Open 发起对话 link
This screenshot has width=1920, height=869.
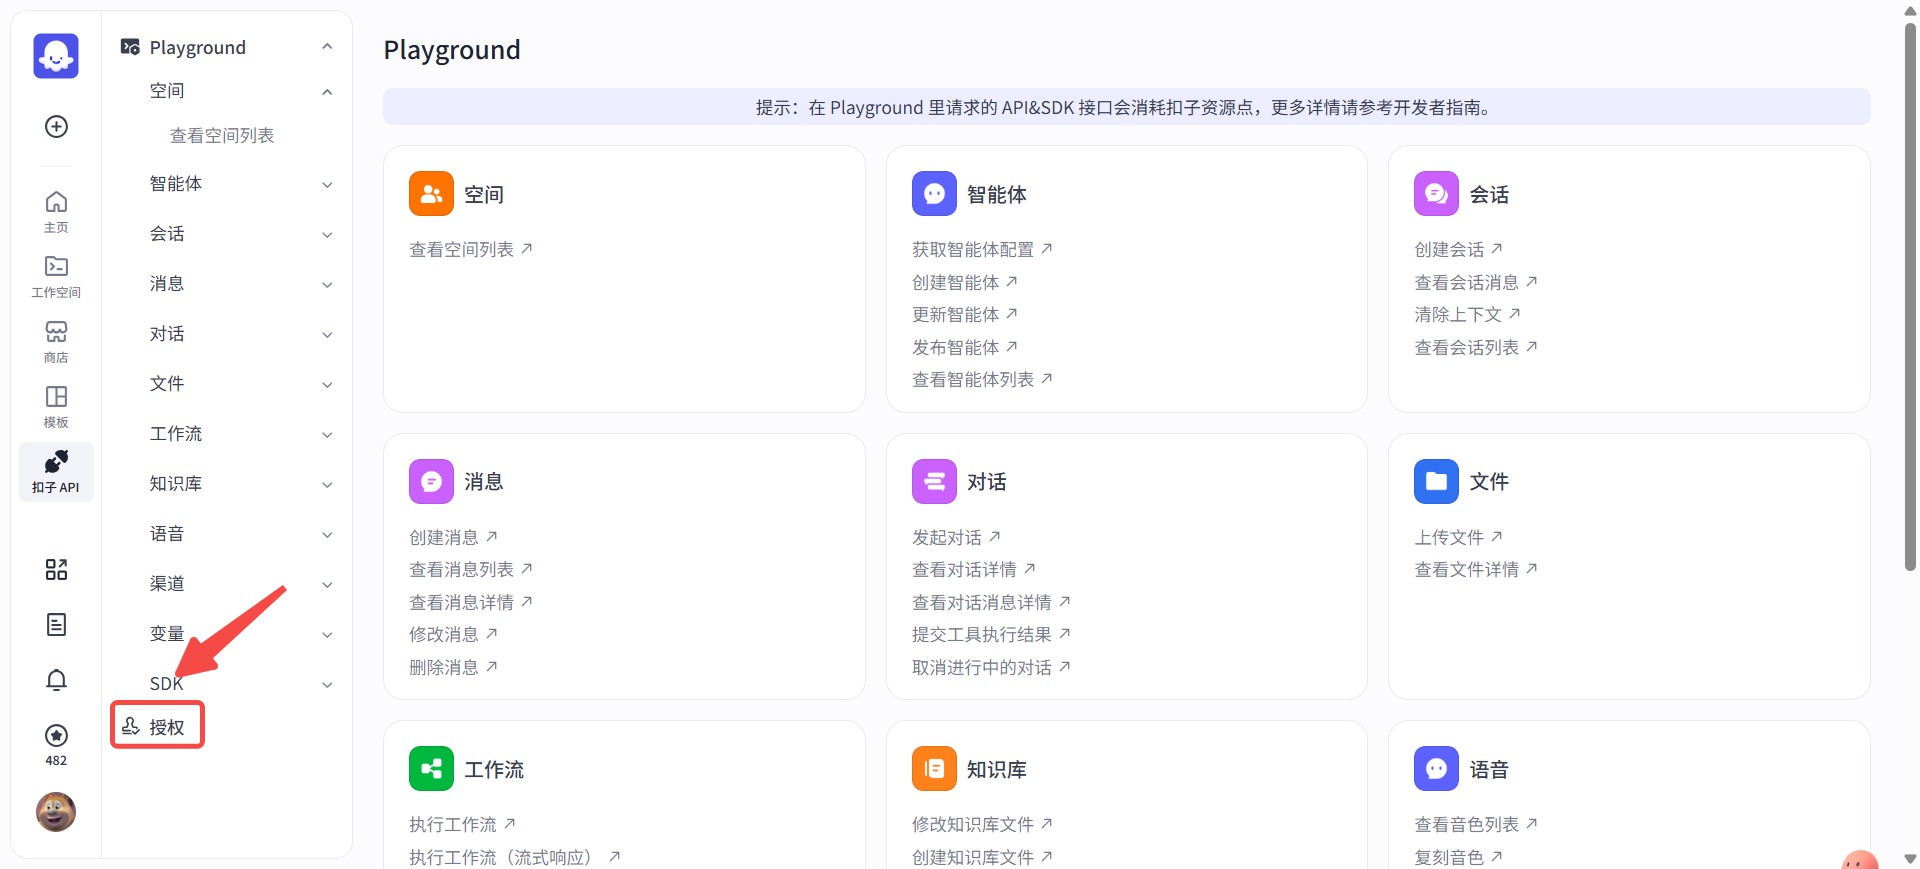pyautogui.click(x=956, y=537)
